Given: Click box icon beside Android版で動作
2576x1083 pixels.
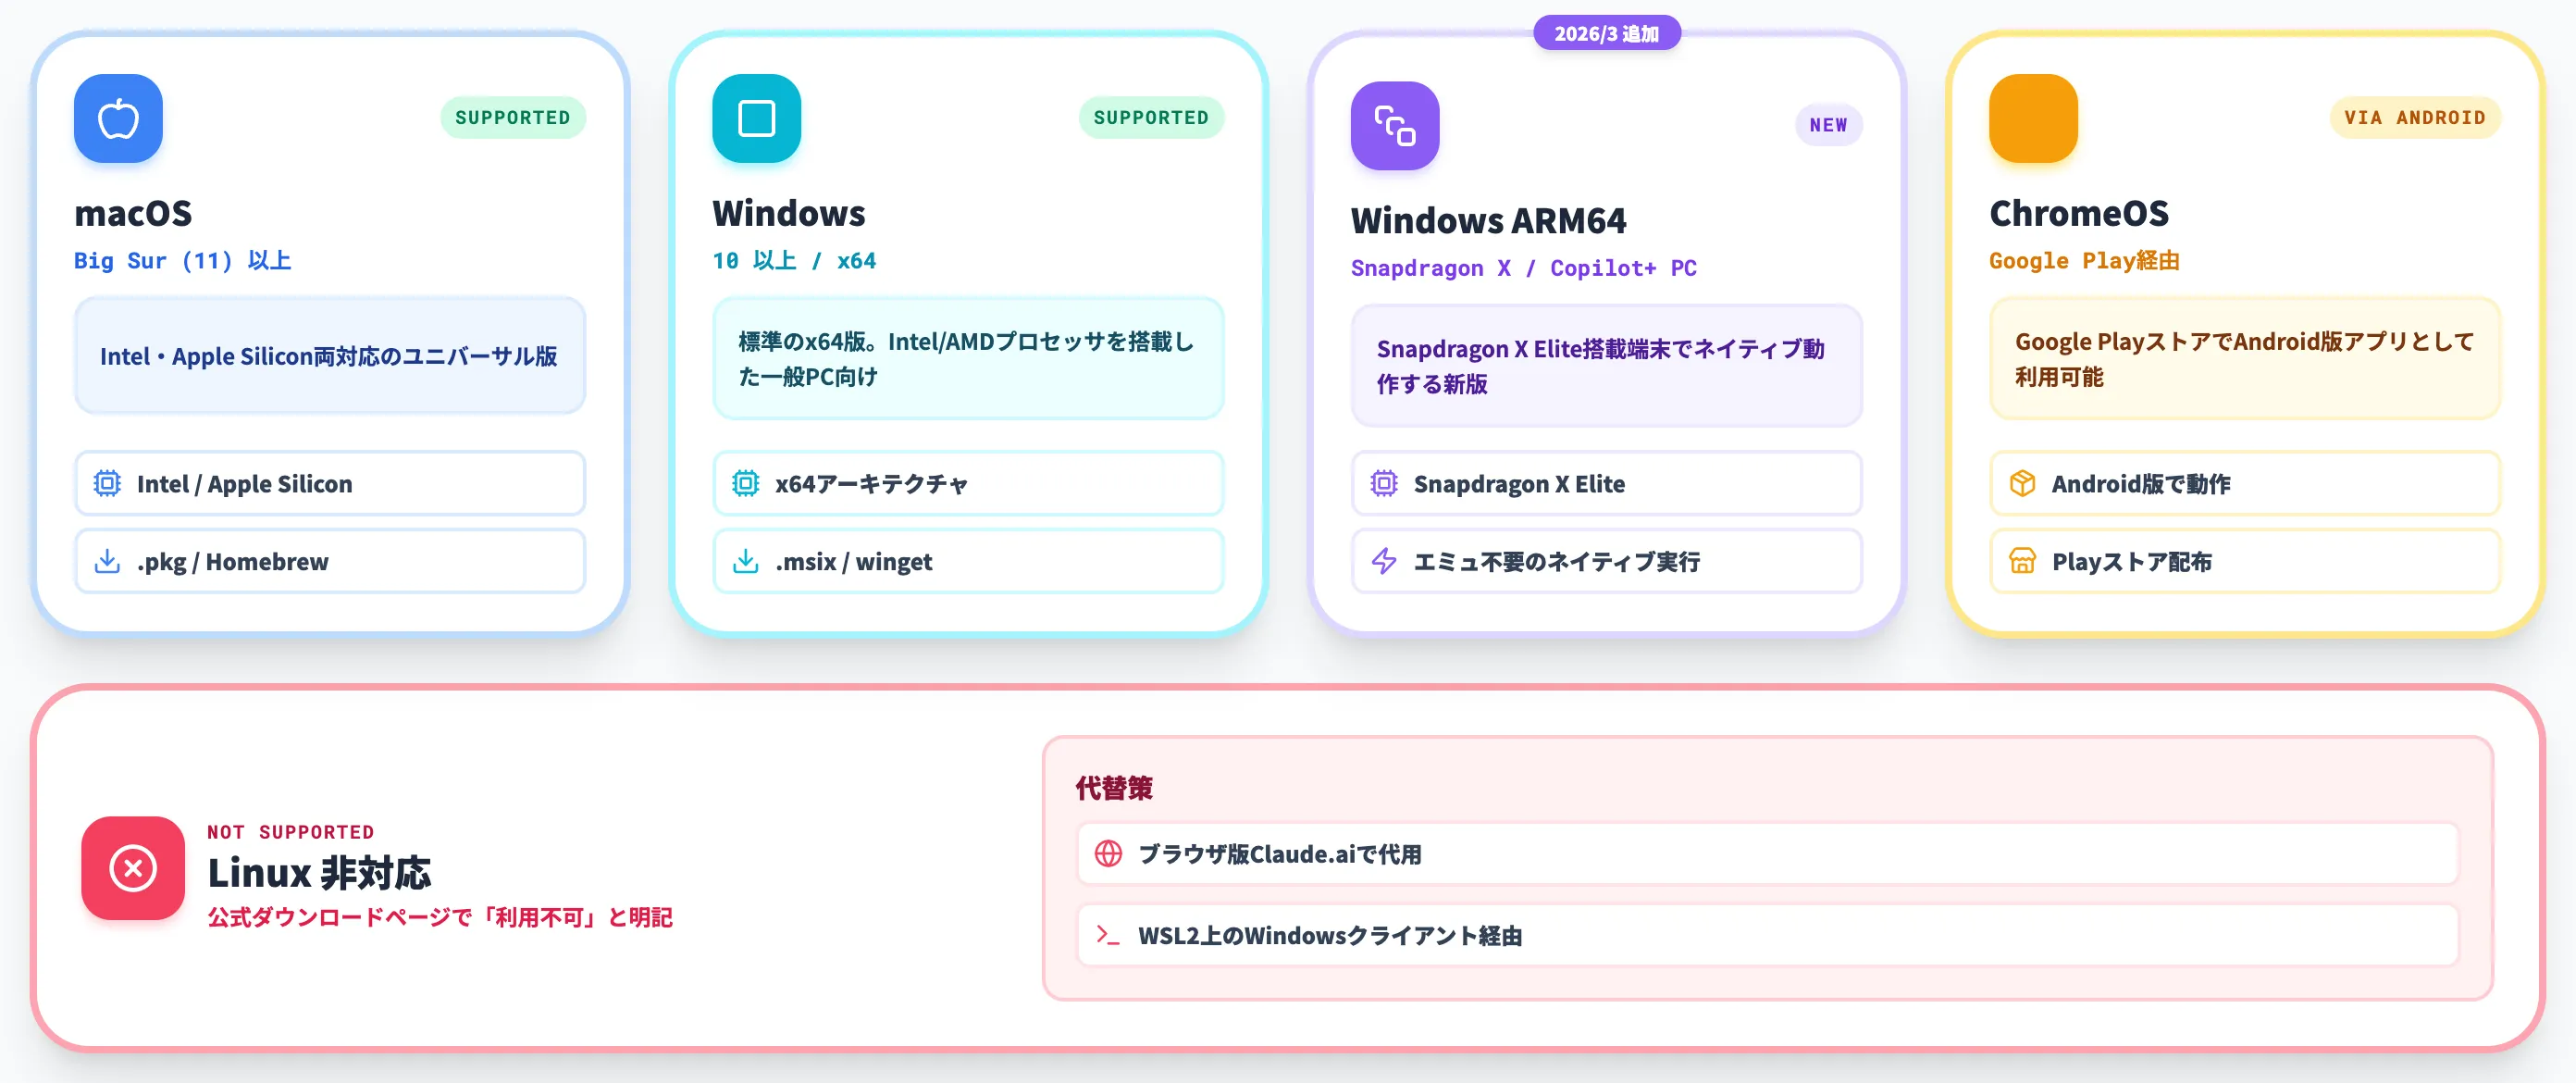Looking at the screenshot, I should (2022, 483).
